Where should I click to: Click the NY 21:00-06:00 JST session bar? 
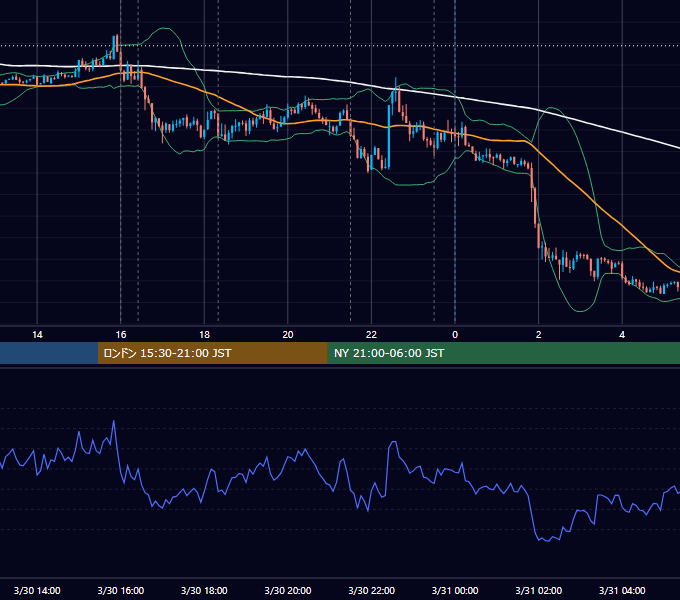pyautogui.click(x=503, y=353)
